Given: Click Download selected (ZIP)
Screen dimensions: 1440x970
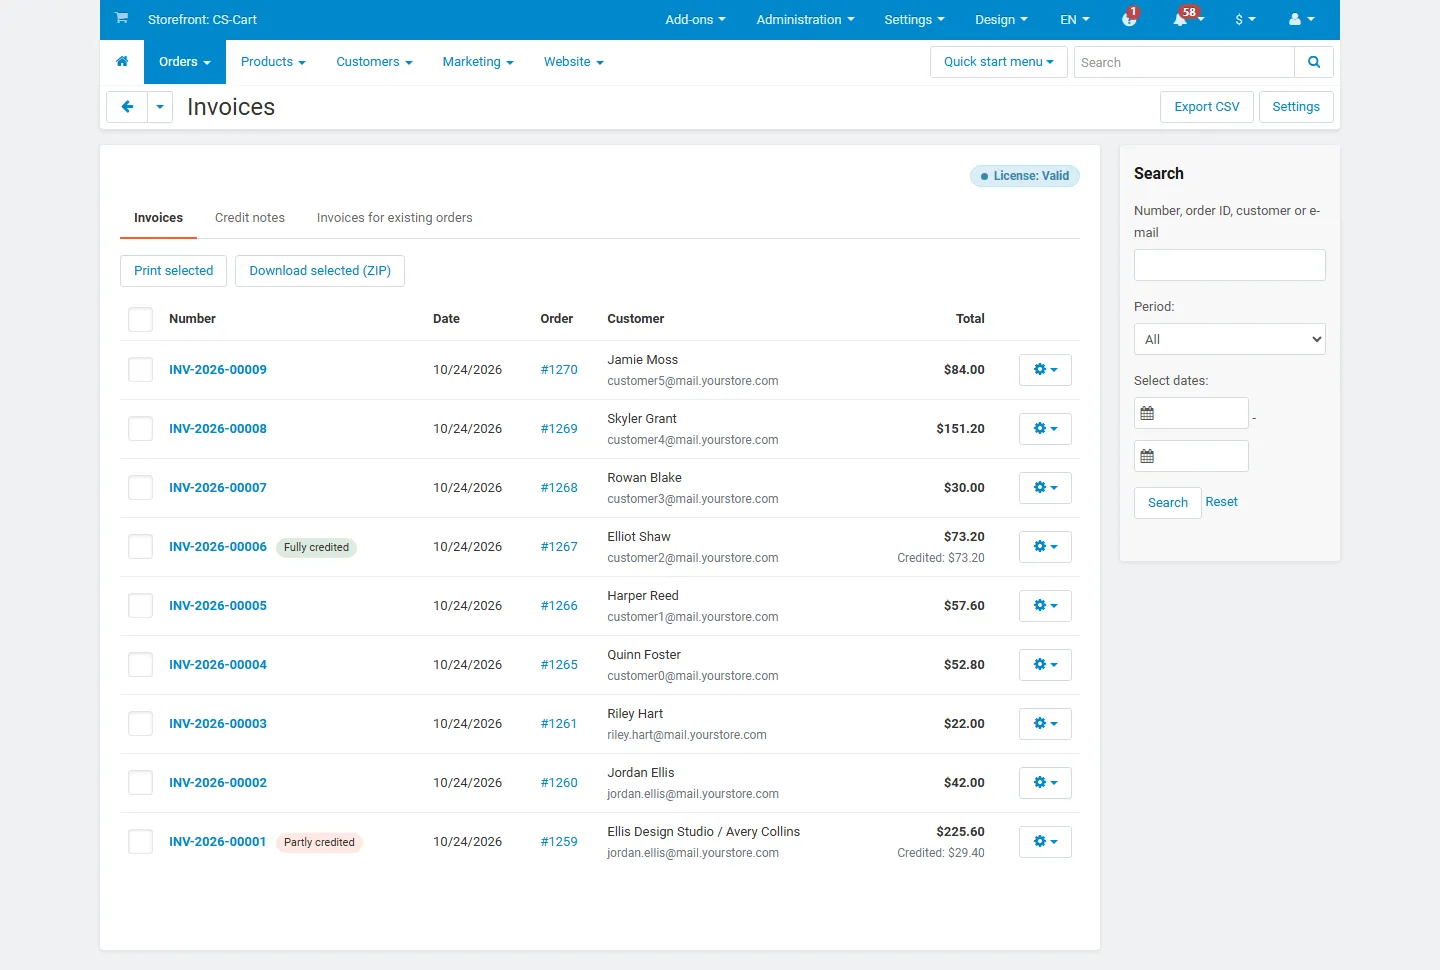Looking at the screenshot, I should click(320, 271).
